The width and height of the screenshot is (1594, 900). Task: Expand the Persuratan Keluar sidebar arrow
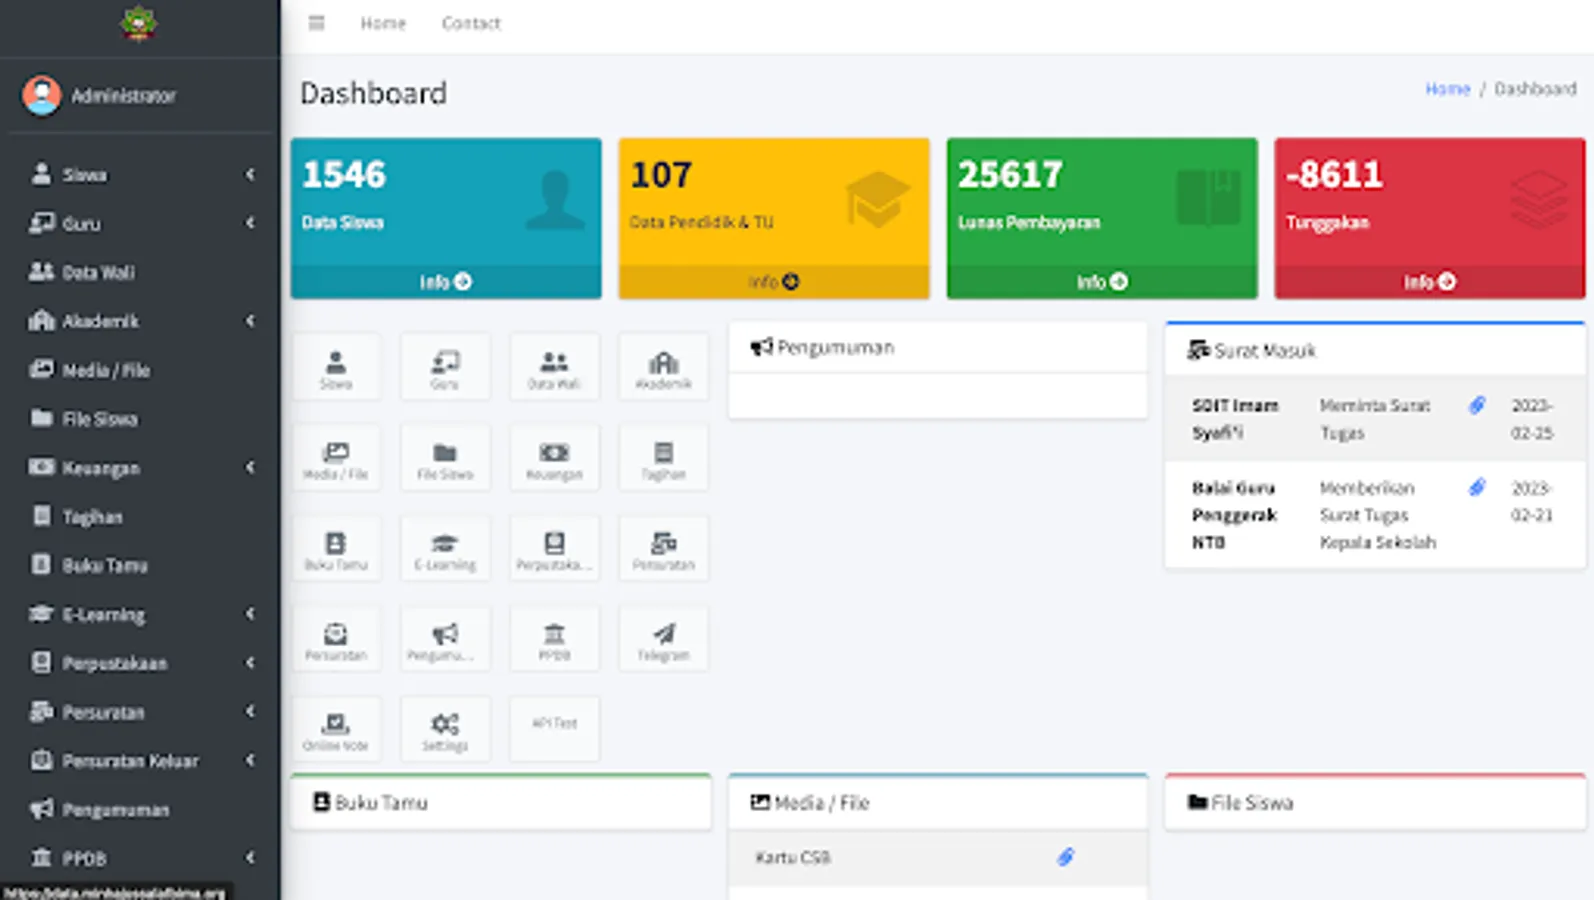250,760
